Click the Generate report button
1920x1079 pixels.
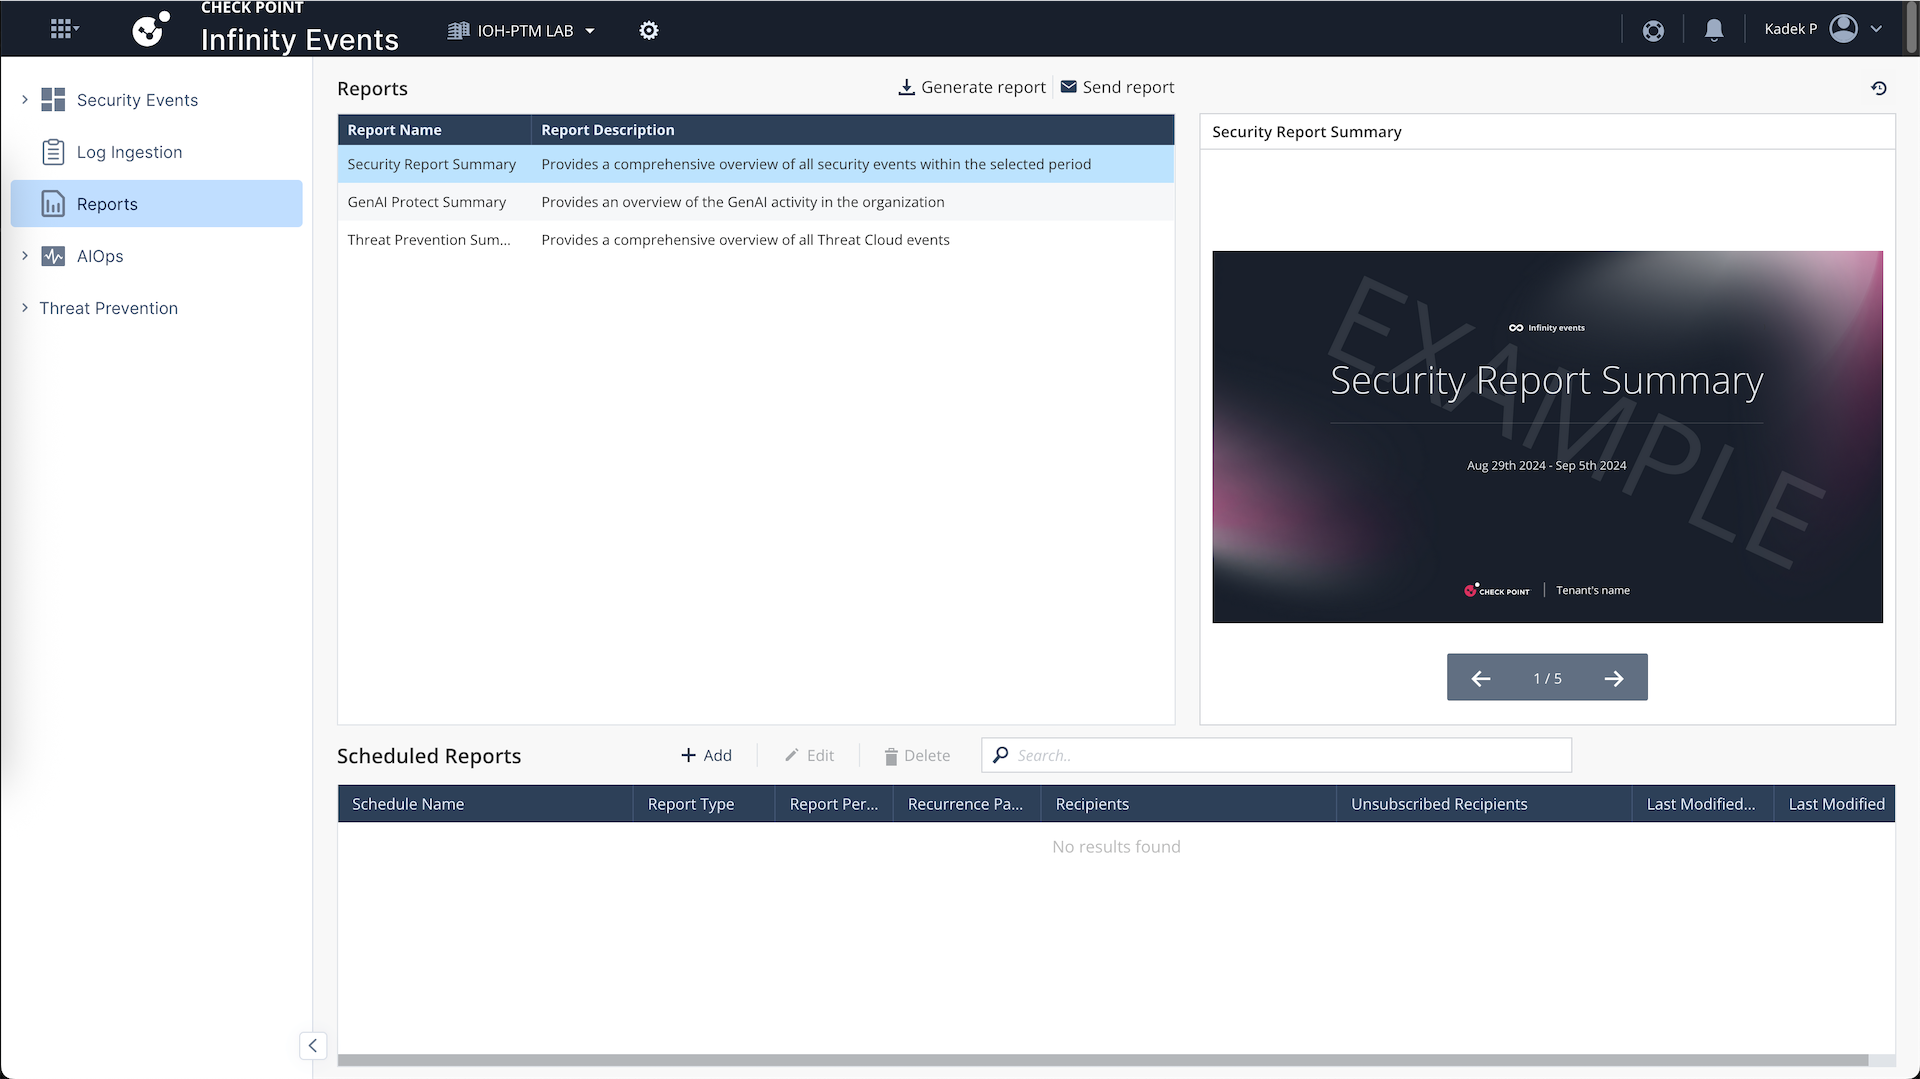tap(972, 88)
